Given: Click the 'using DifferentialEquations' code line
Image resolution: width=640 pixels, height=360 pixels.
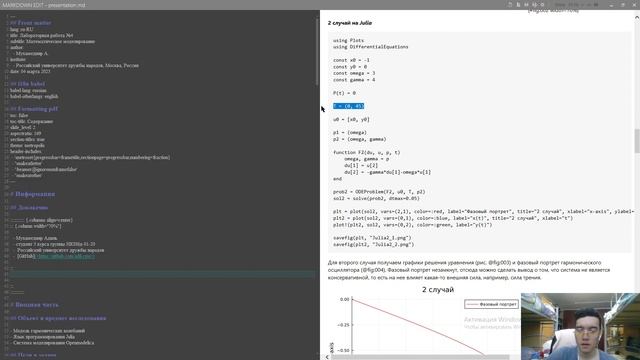Looking at the screenshot, I should (370, 47).
